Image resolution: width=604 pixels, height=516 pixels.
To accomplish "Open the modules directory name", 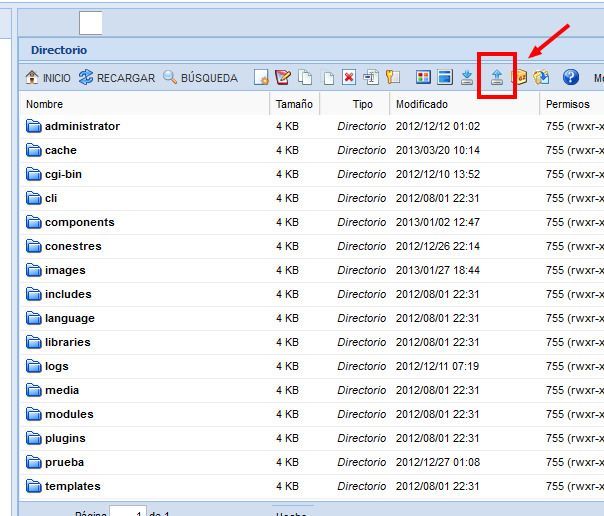I will pos(69,414).
